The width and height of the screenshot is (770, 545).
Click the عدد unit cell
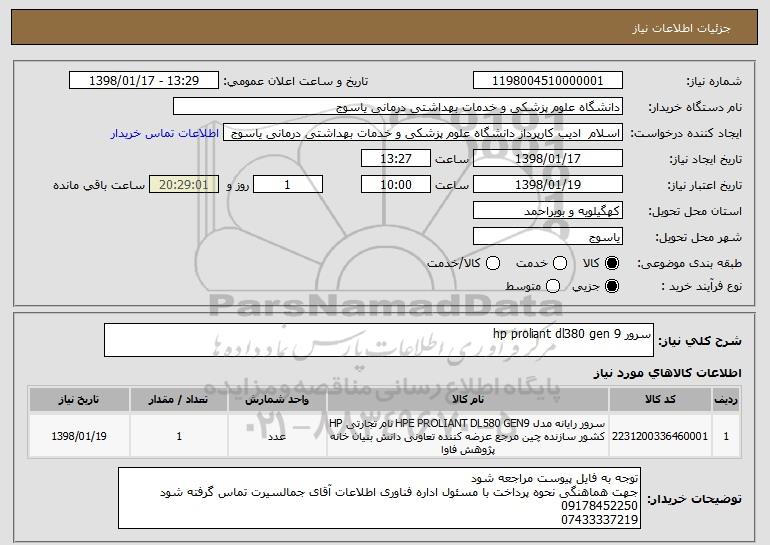click(x=277, y=436)
